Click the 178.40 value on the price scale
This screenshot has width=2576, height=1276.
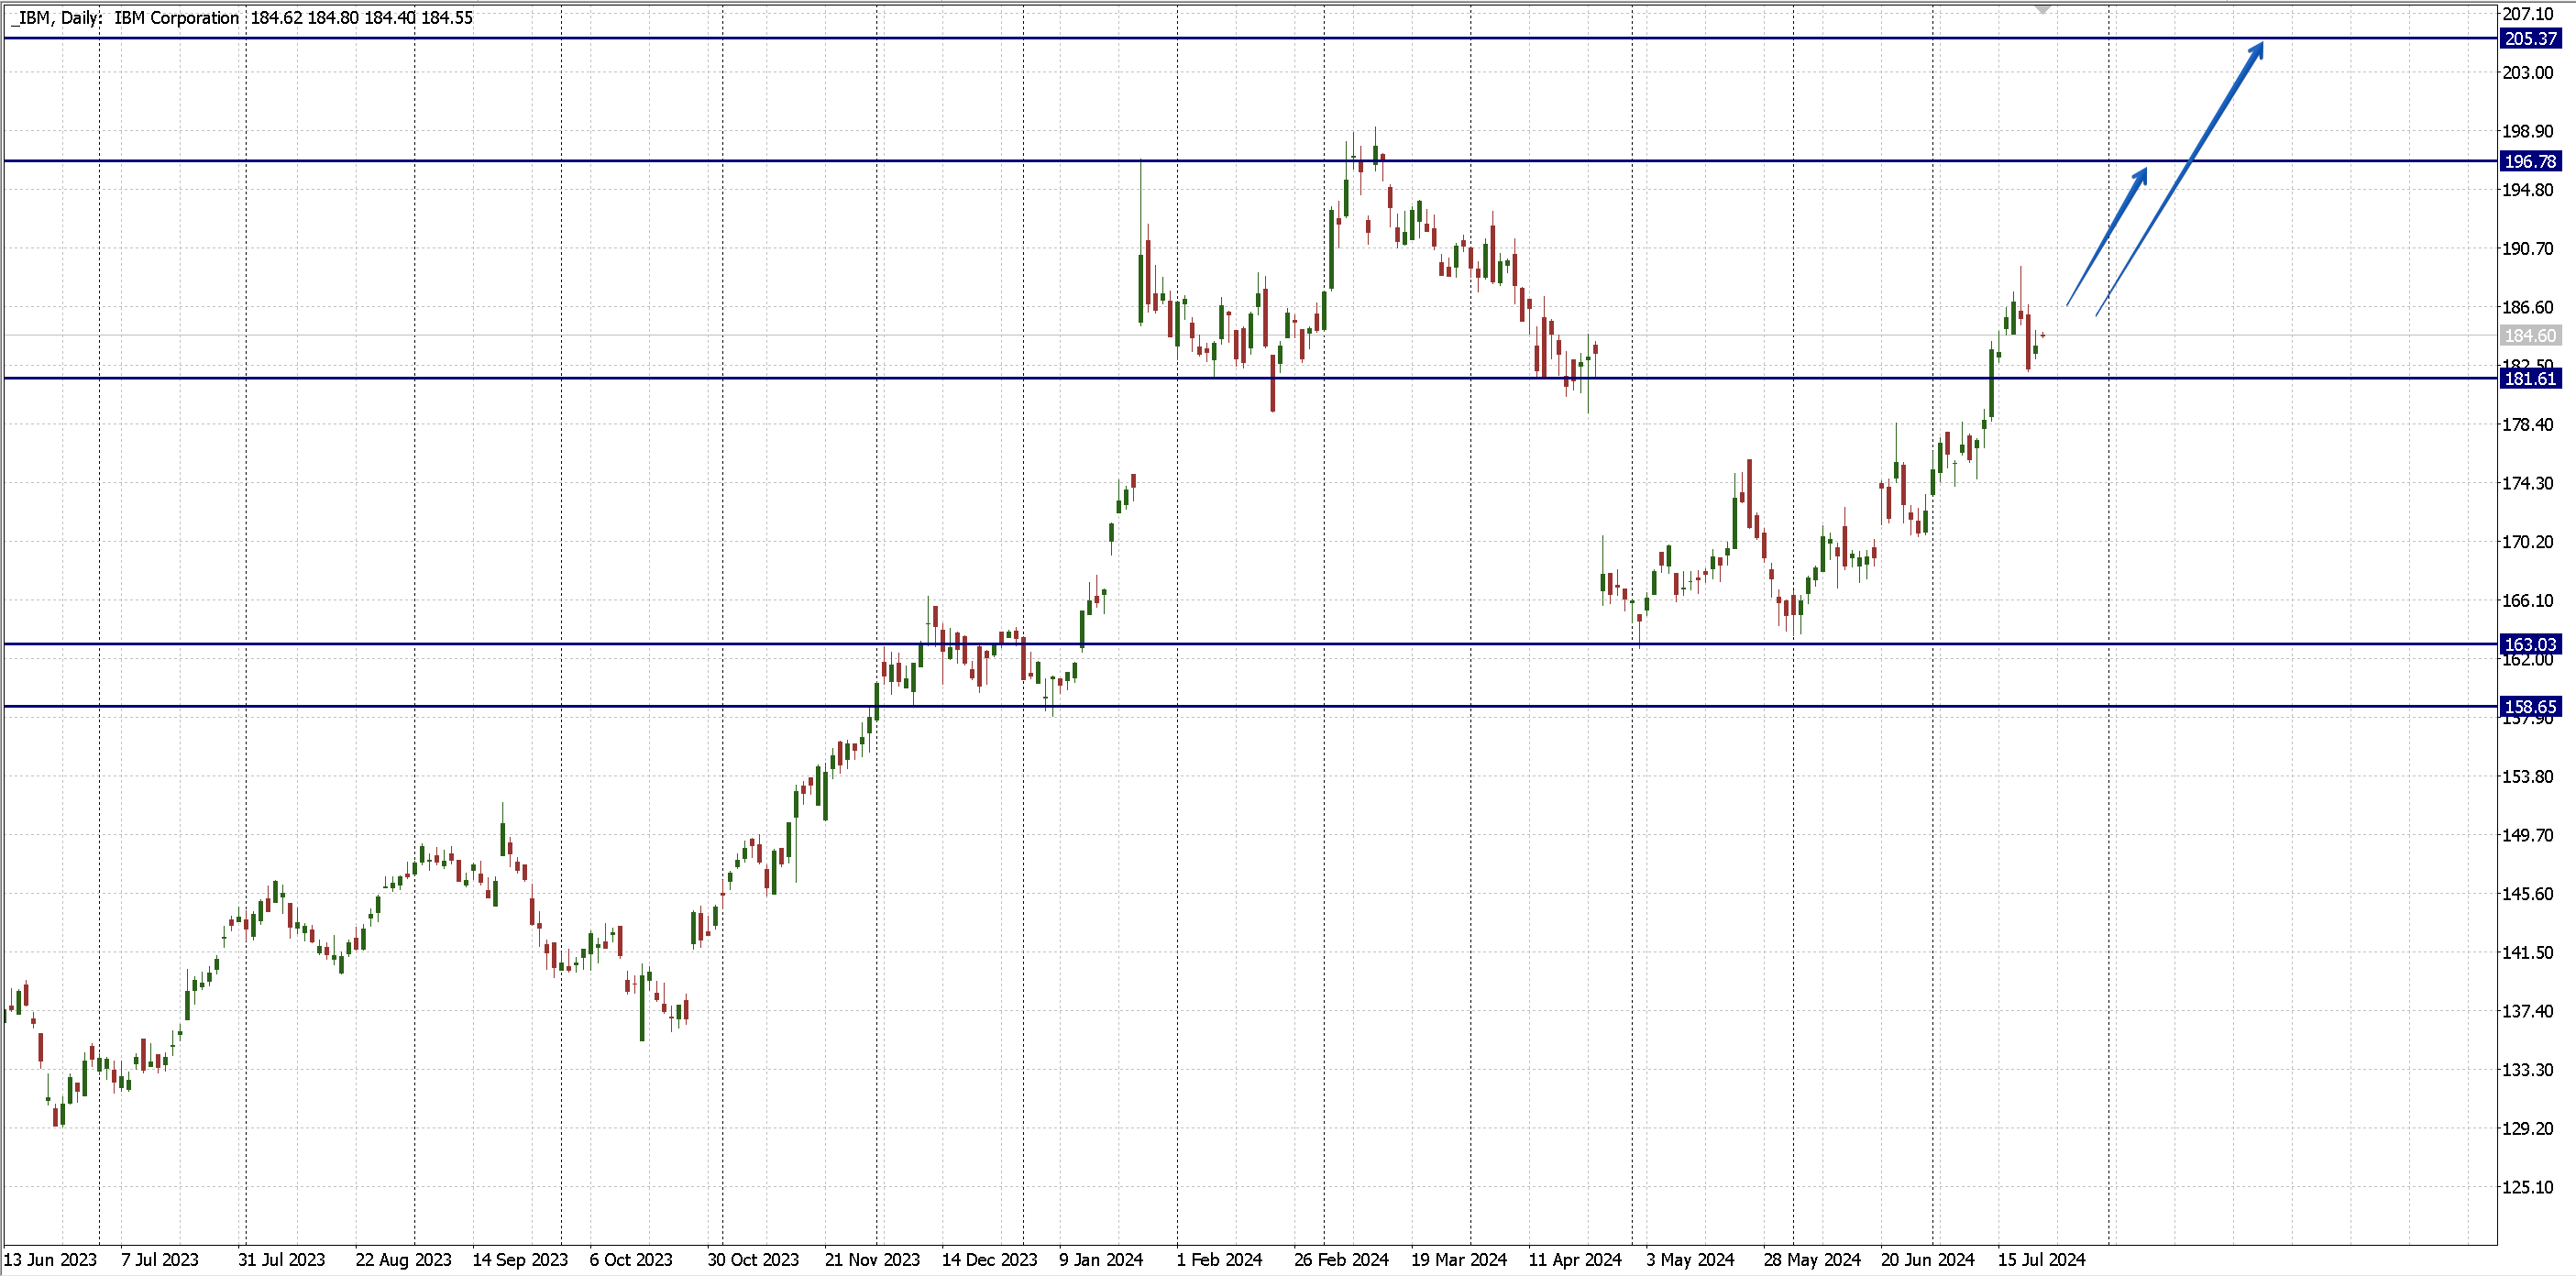point(2528,424)
